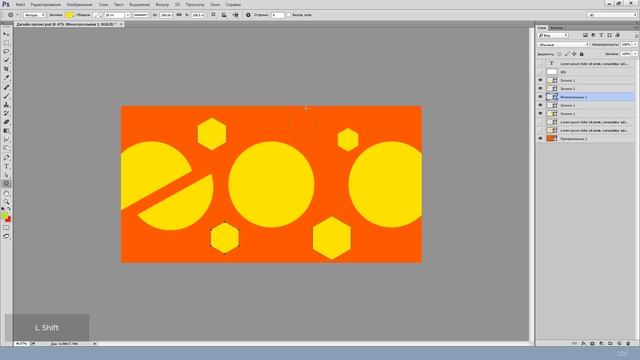The image size is (640, 360).
Task: Open path operations in options bar
Action: click(x=213, y=15)
